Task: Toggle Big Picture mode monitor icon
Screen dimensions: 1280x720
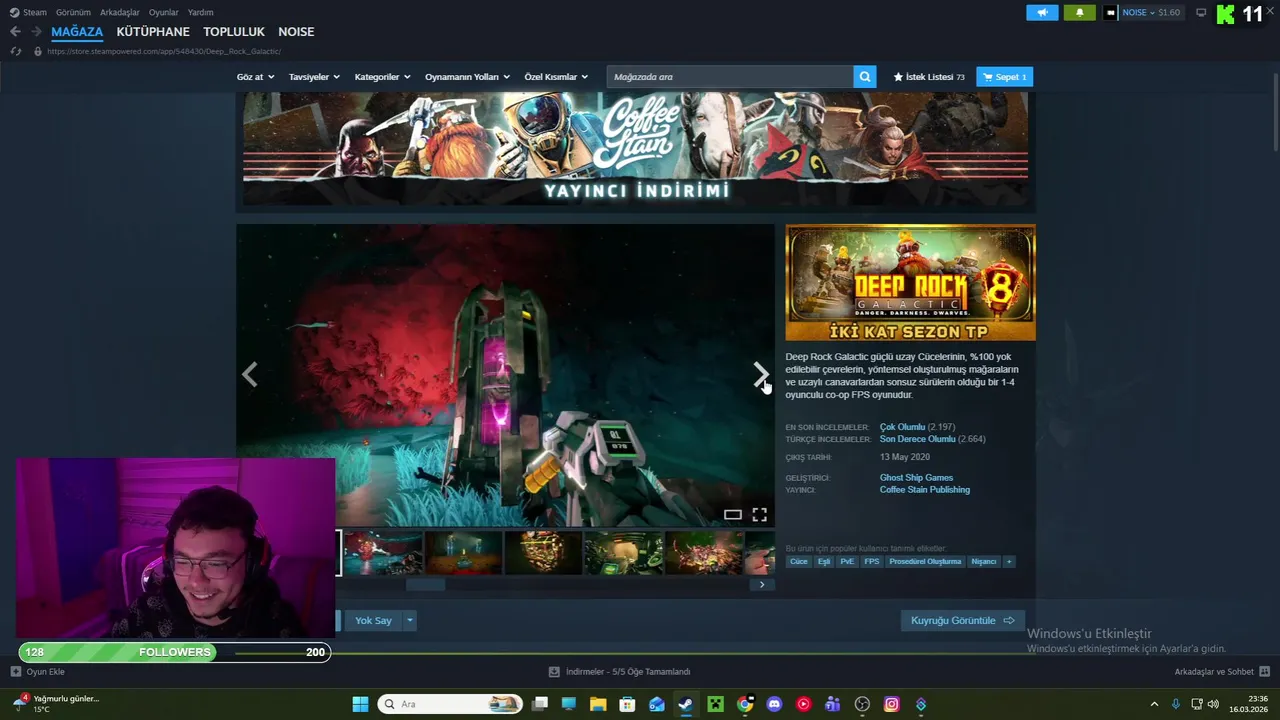Action: click(x=1201, y=13)
